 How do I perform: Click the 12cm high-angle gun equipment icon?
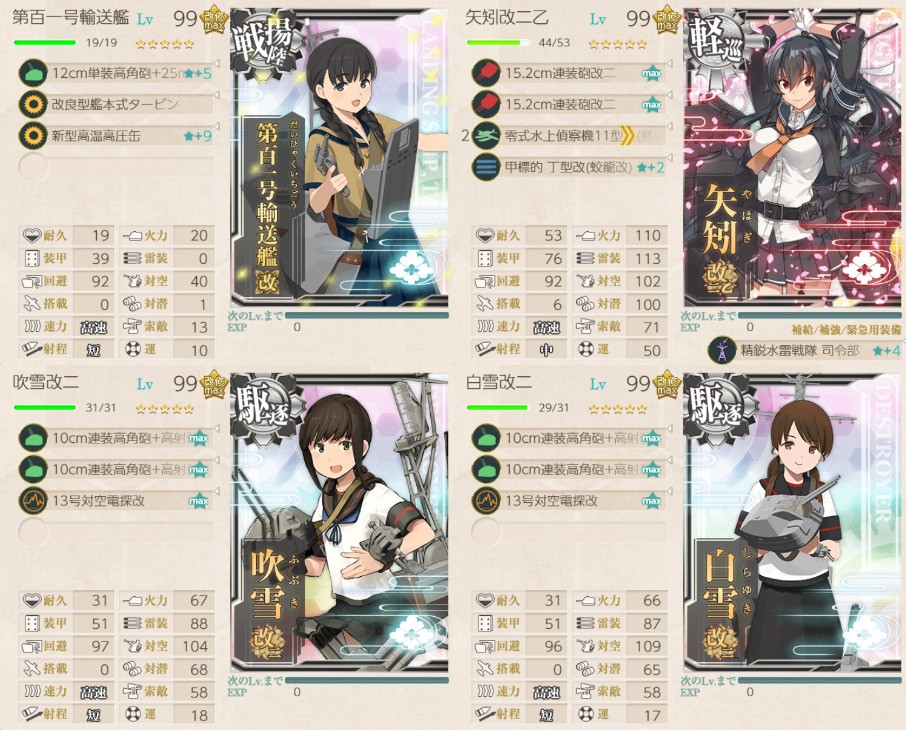33,73
